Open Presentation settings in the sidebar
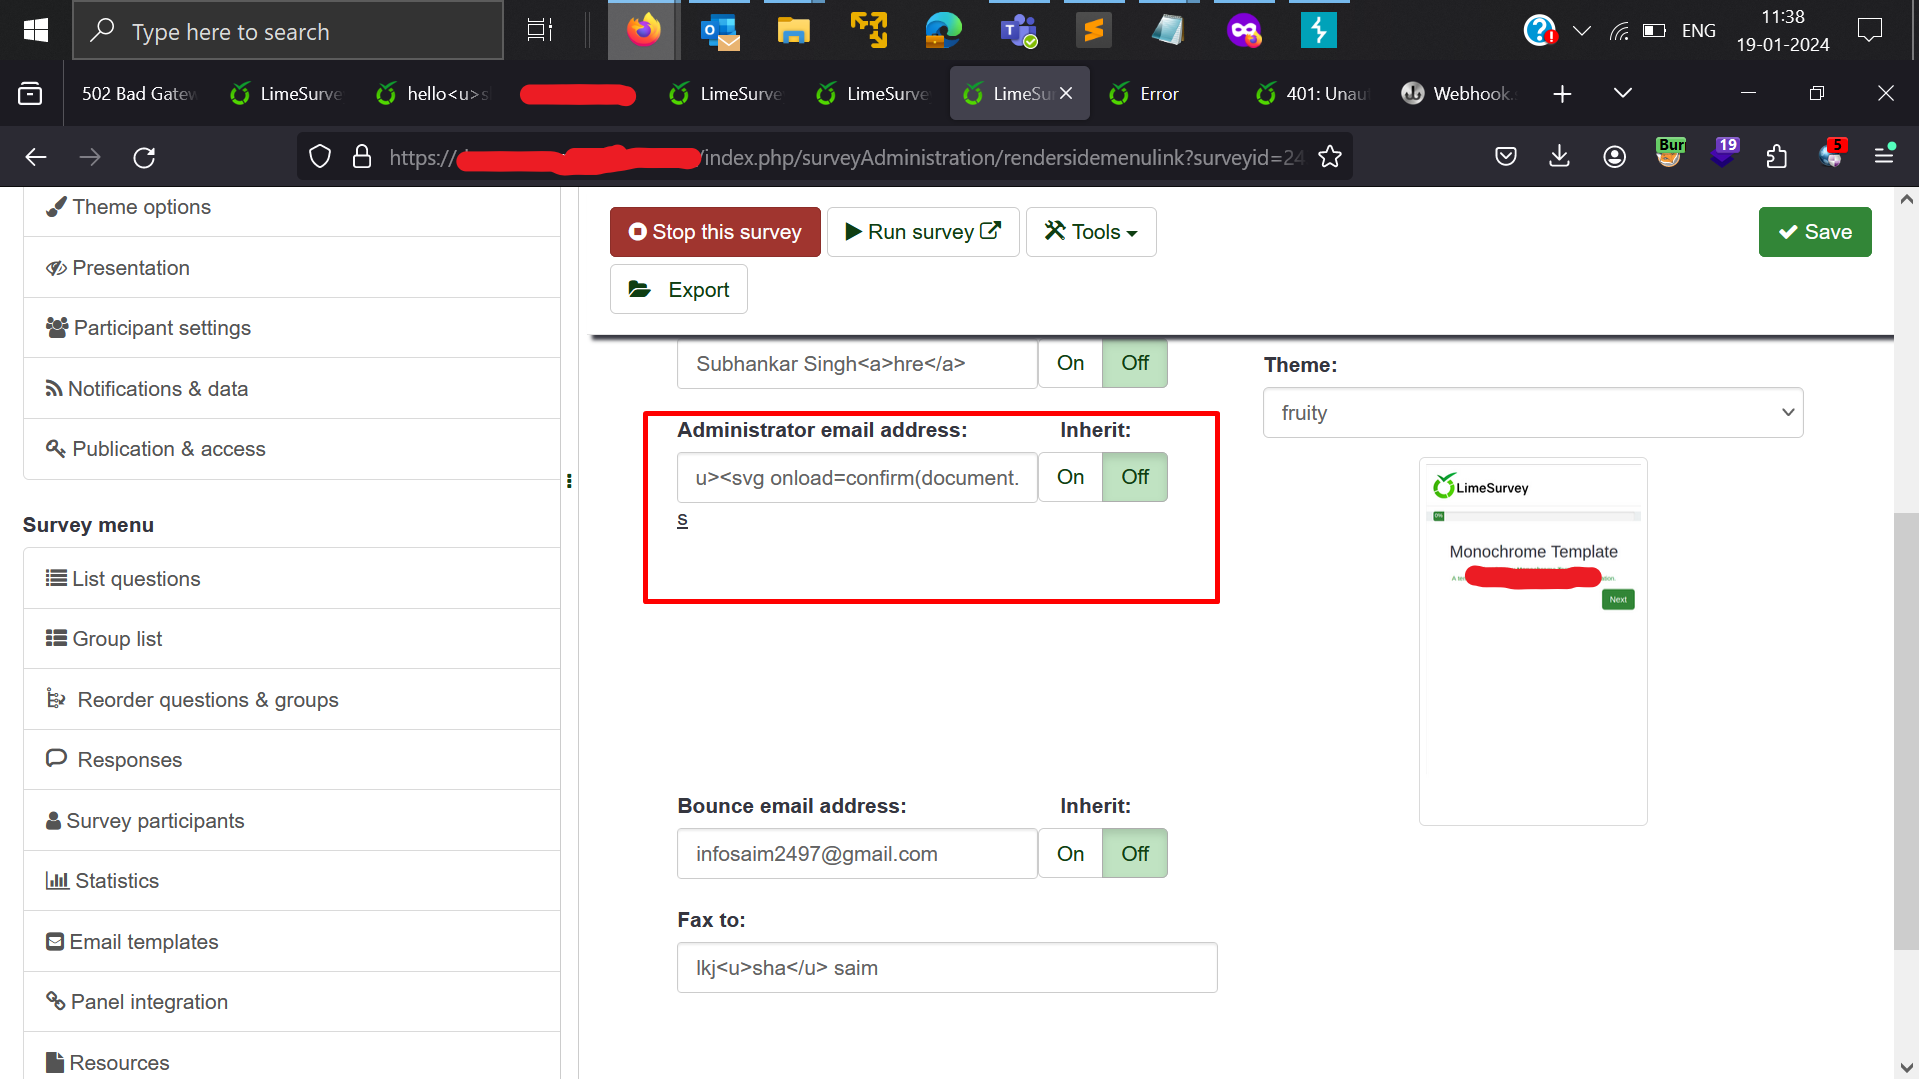Image resolution: width=1919 pixels, height=1079 pixels. click(291, 268)
